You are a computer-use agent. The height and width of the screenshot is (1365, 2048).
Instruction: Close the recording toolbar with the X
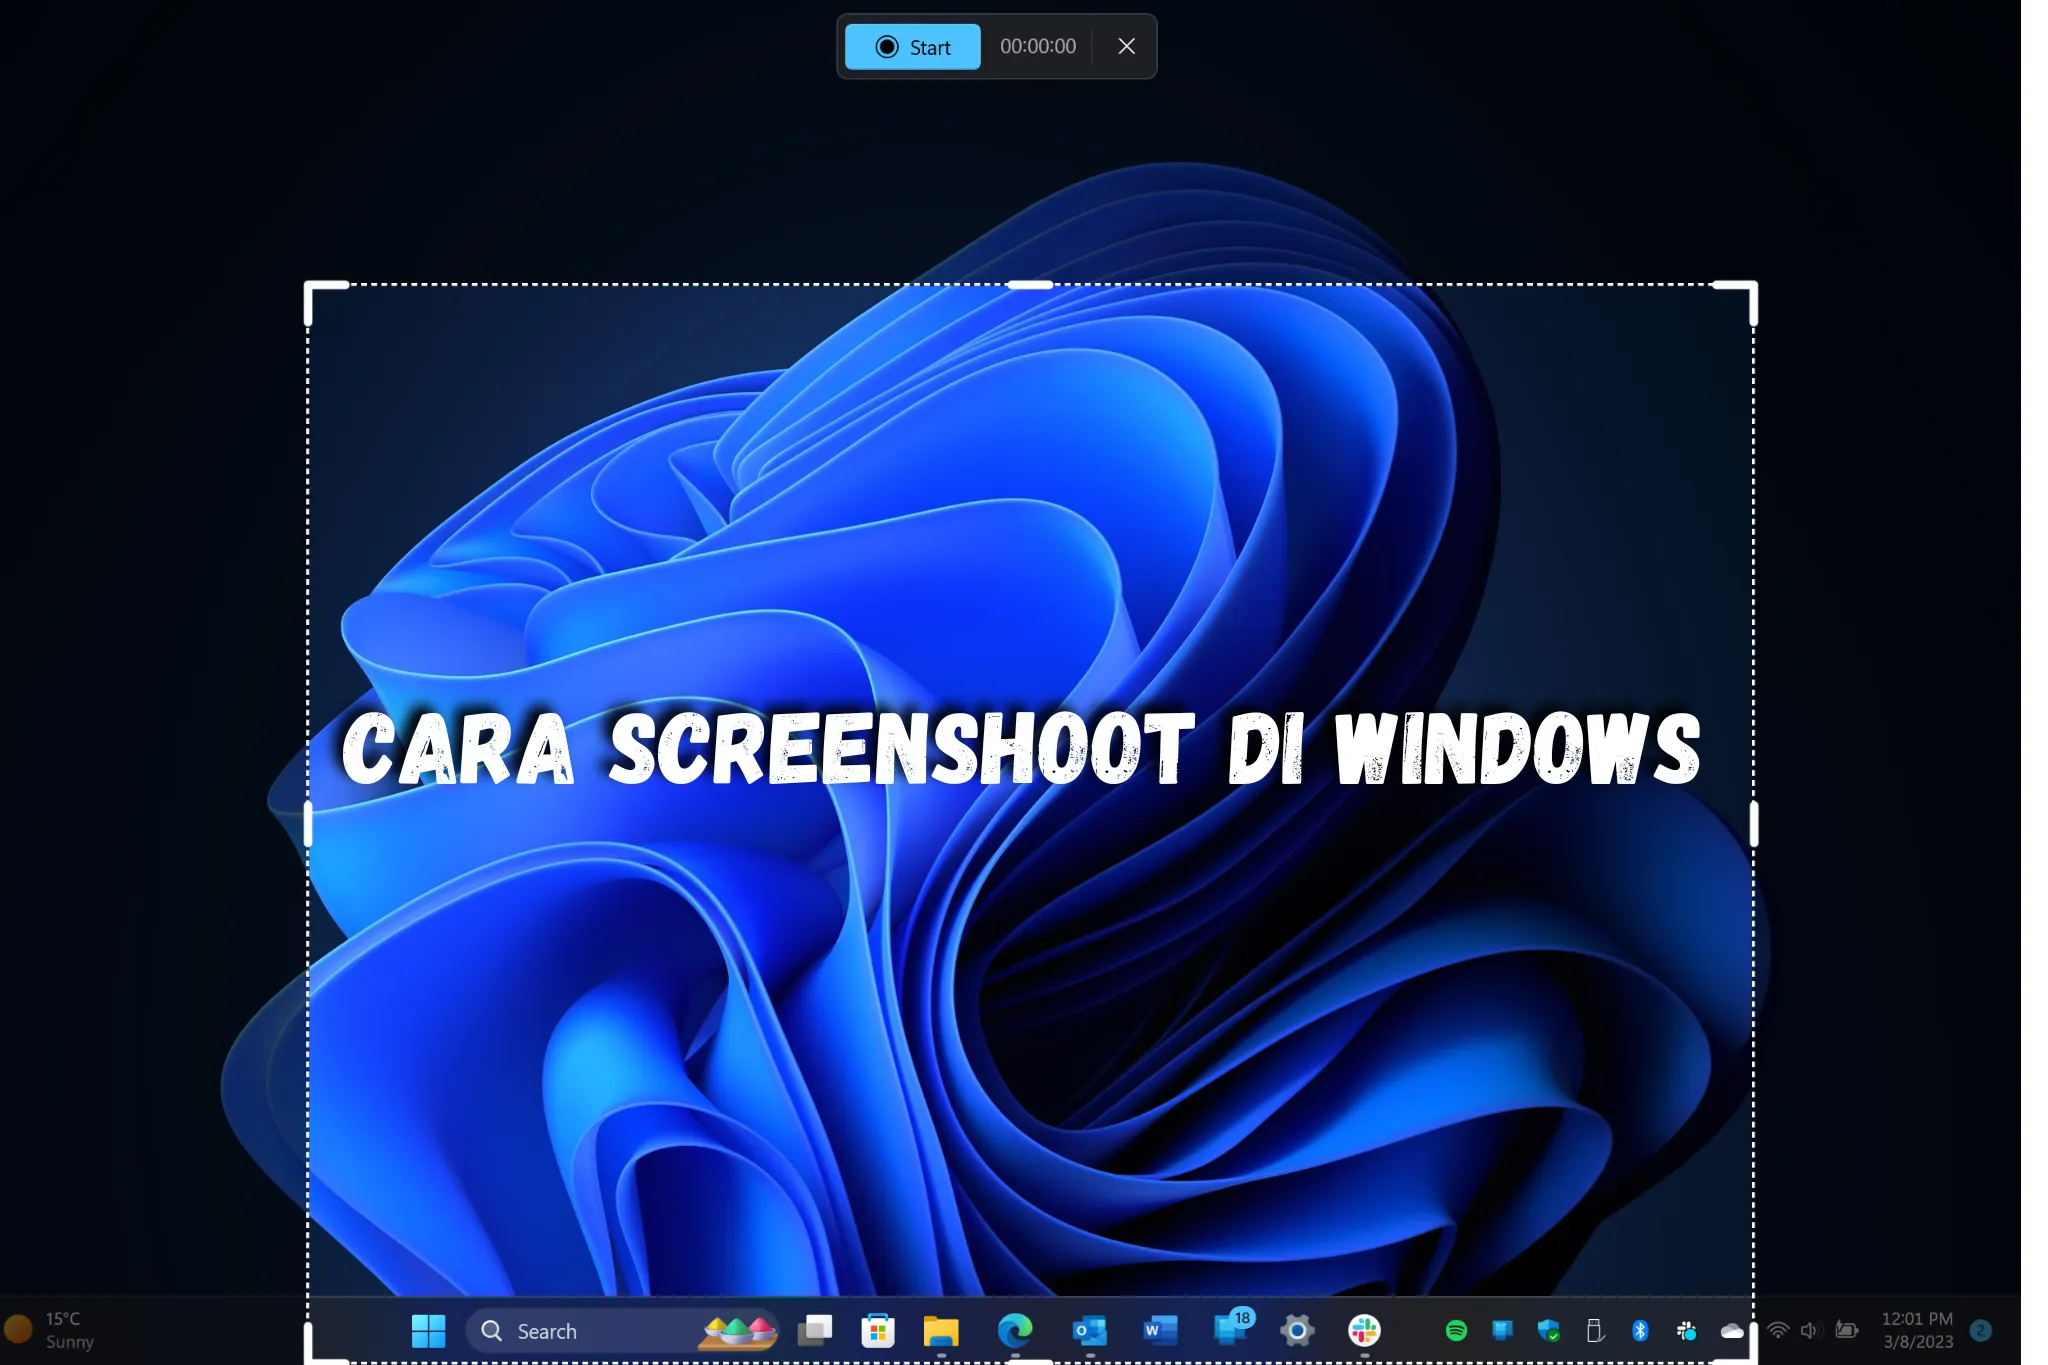tap(1126, 46)
